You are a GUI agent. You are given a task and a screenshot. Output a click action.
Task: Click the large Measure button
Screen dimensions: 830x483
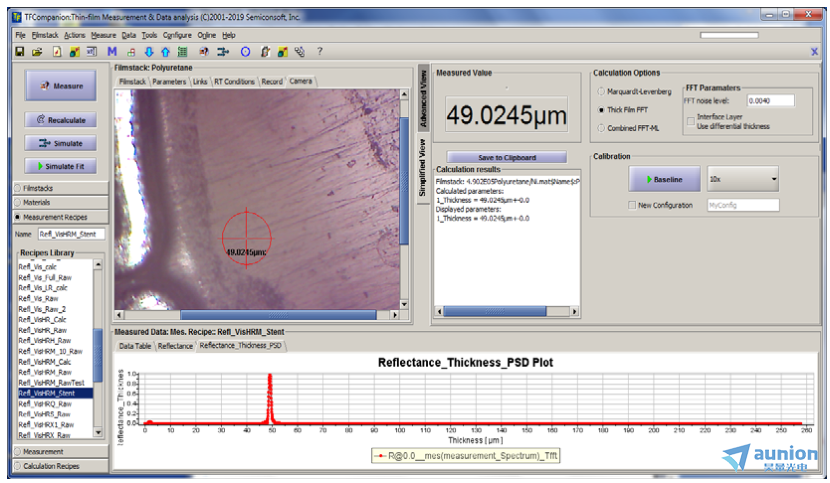(x=60, y=86)
